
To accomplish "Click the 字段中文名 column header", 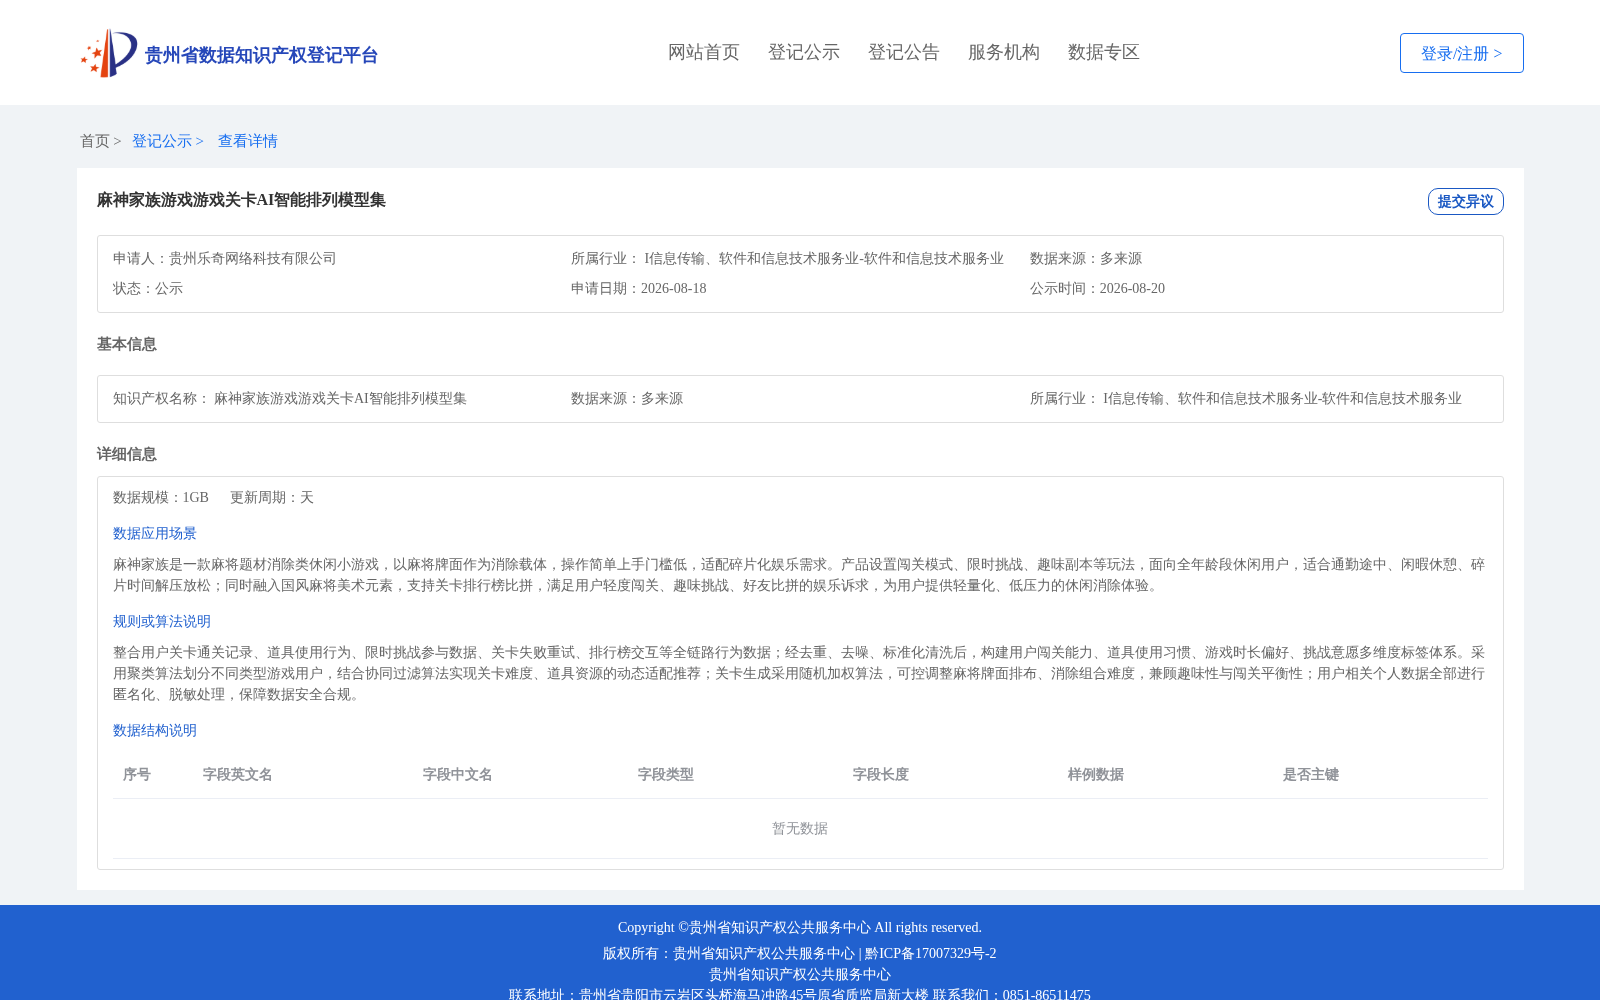I will point(458,774).
